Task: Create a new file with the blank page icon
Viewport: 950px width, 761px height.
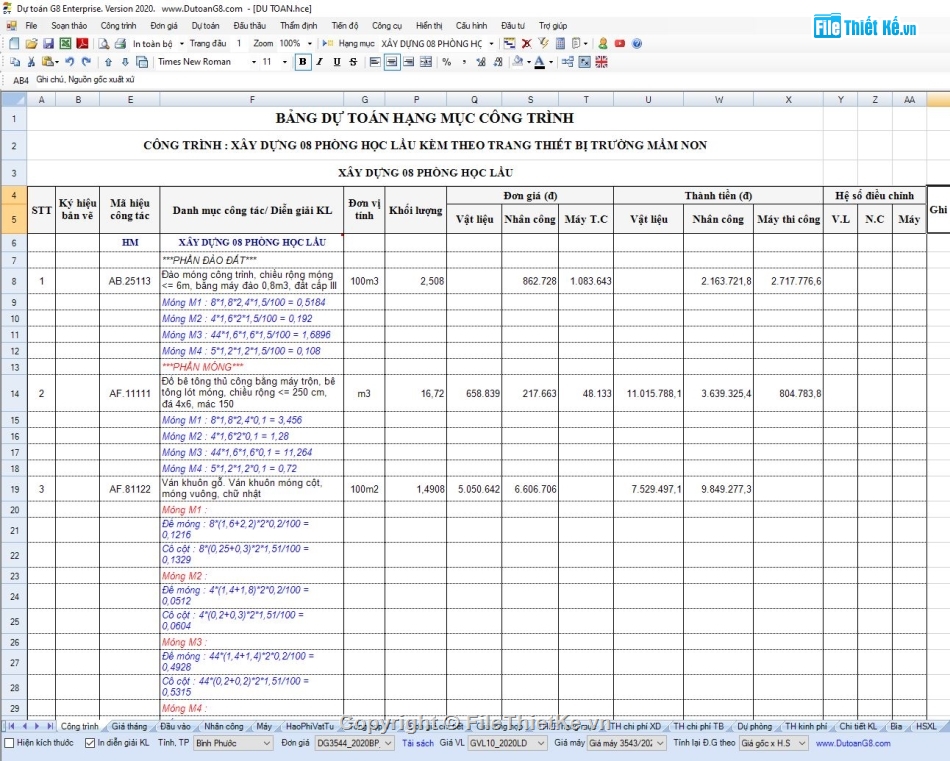Action: [14, 44]
